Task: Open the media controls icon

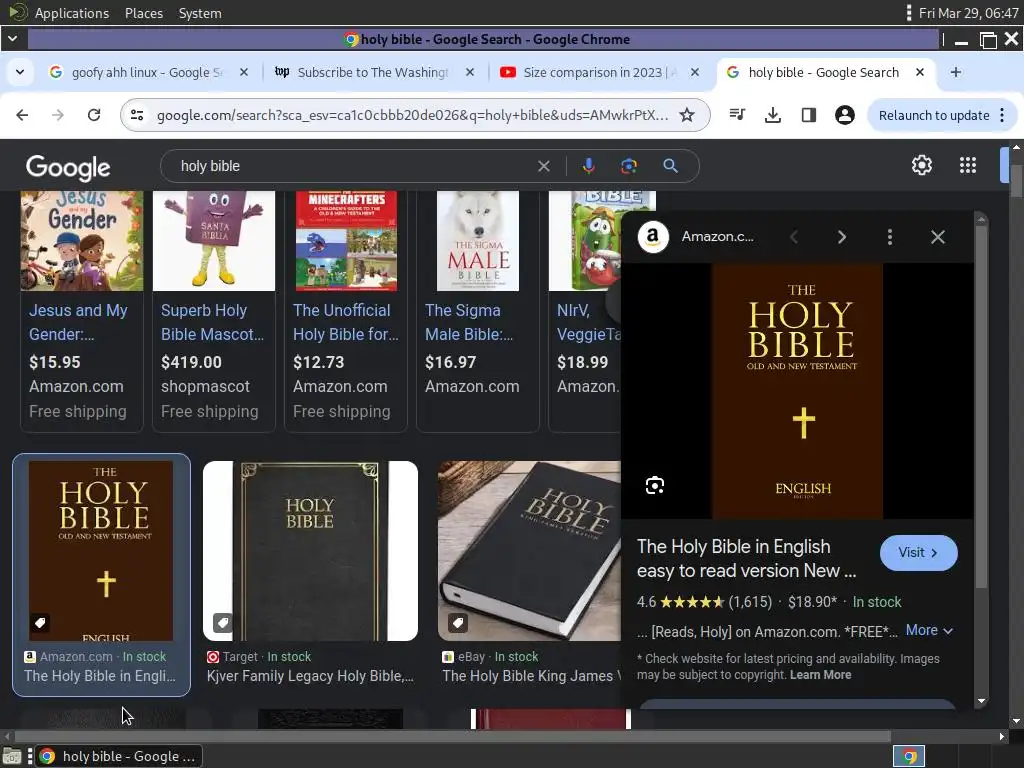Action: [x=737, y=115]
